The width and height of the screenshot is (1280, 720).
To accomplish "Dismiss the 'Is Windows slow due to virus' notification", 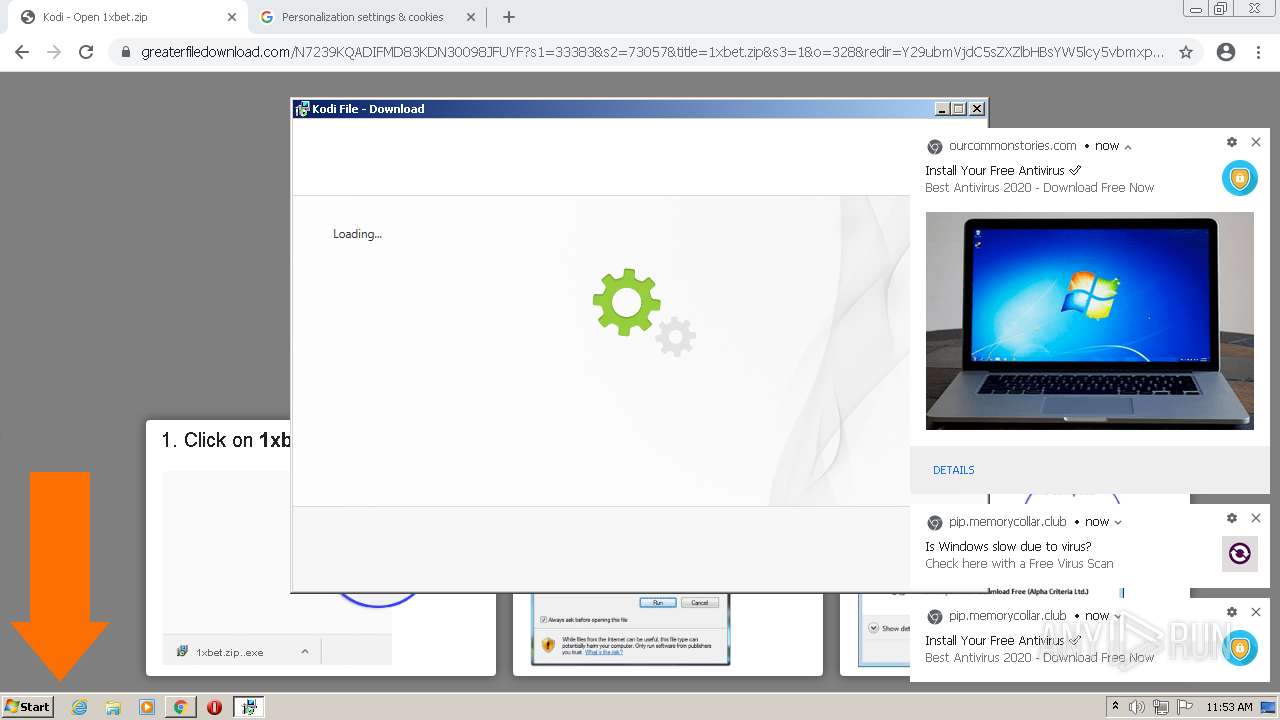I will 1256,518.
